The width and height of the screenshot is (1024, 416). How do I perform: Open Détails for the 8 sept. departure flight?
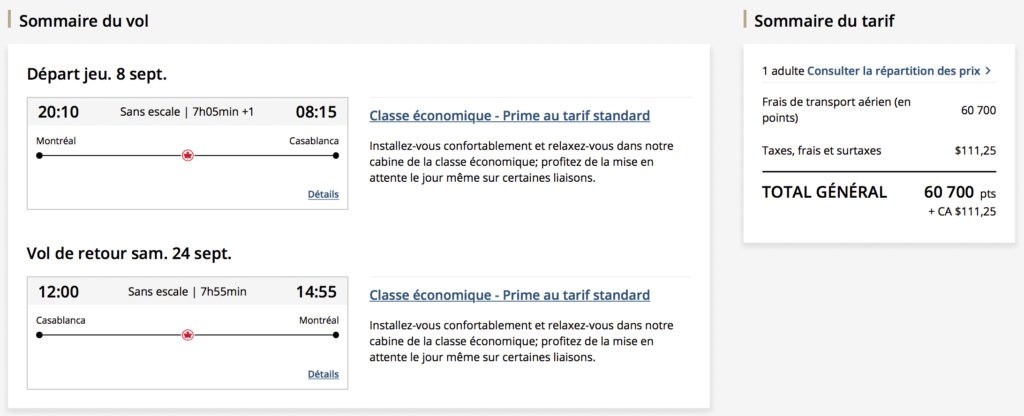(323, 194)
